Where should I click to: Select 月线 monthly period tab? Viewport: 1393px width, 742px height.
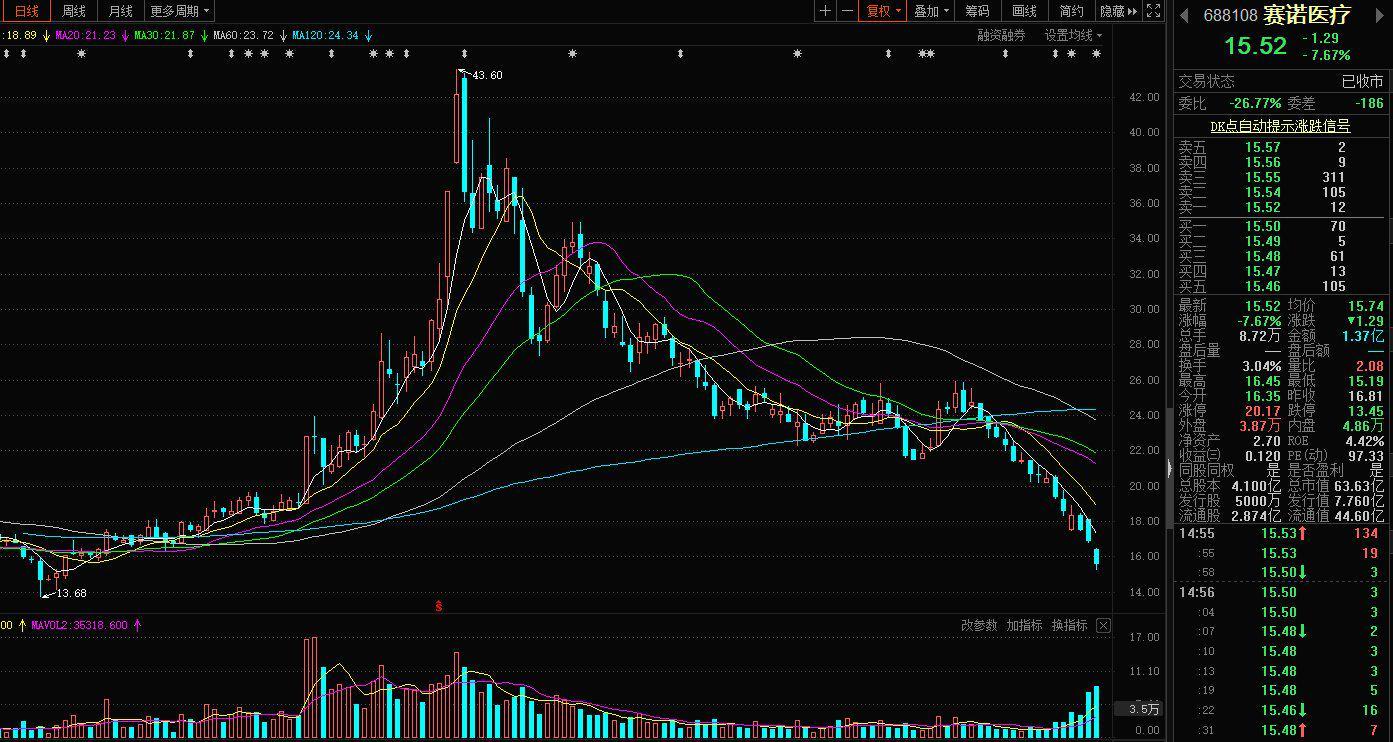pyautogui.click(x=120, y=11)
